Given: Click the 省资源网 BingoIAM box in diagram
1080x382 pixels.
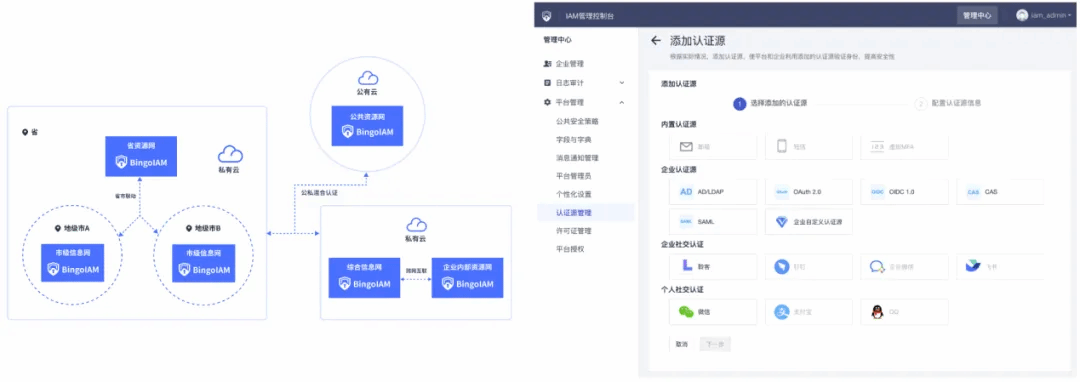Looking at the screenshot, I should [x=141, y=156].
